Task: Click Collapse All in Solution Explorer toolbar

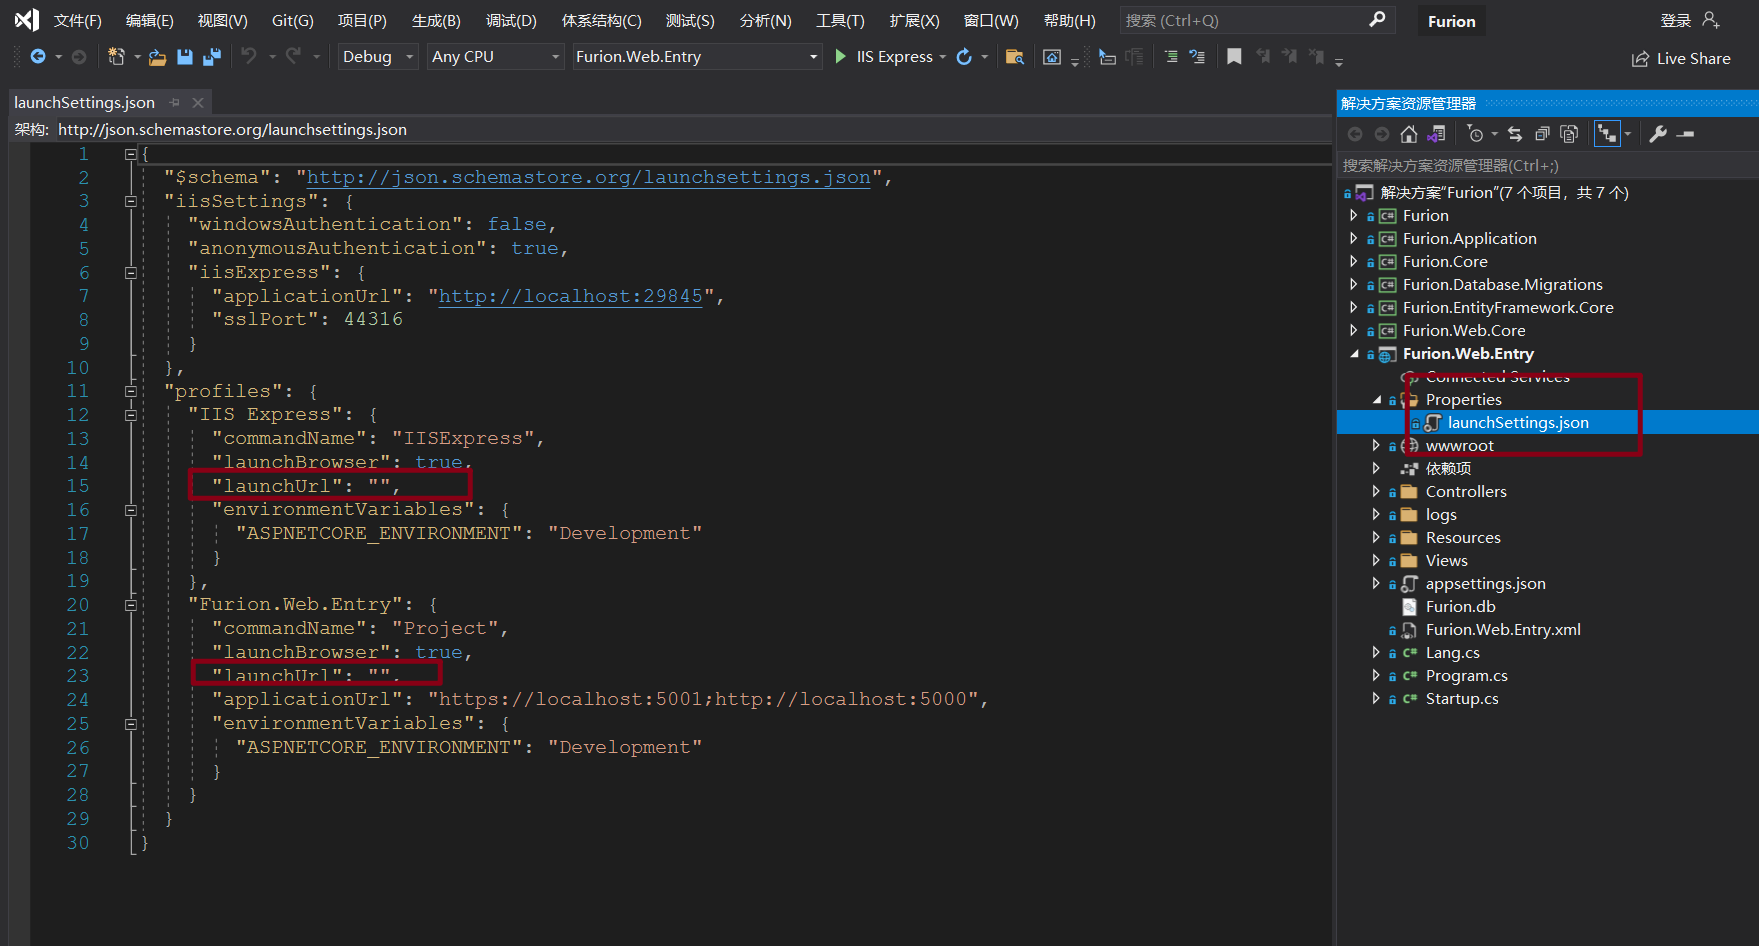Action: (1542, 134)
